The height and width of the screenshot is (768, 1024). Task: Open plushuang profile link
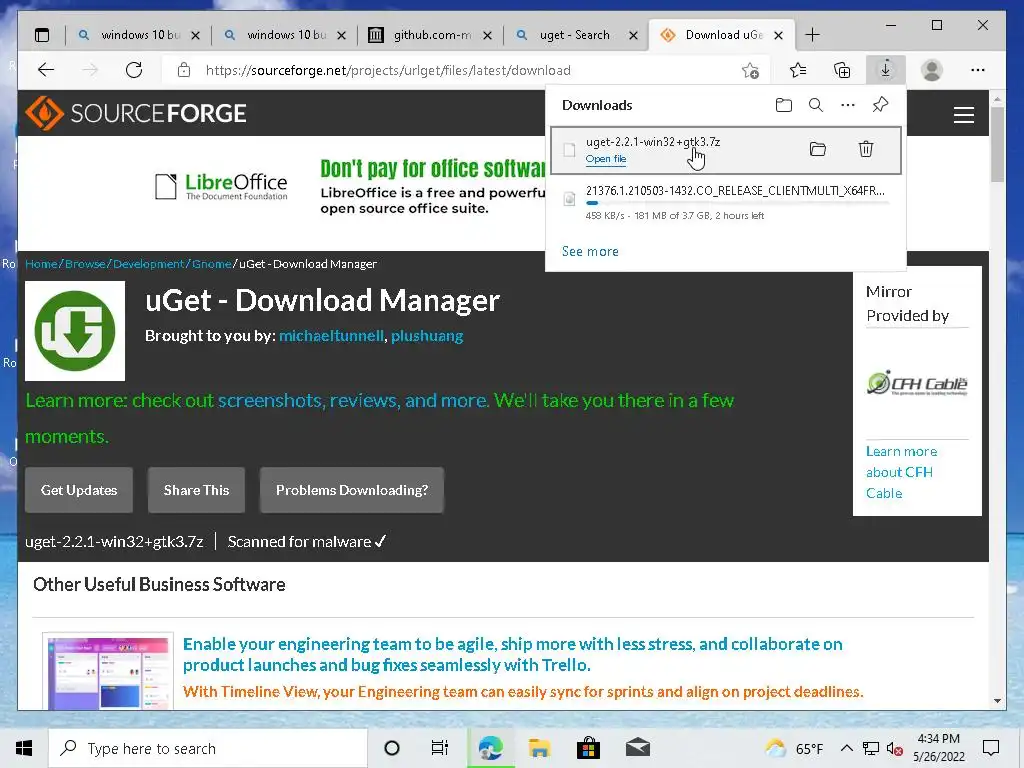[427, 336]
